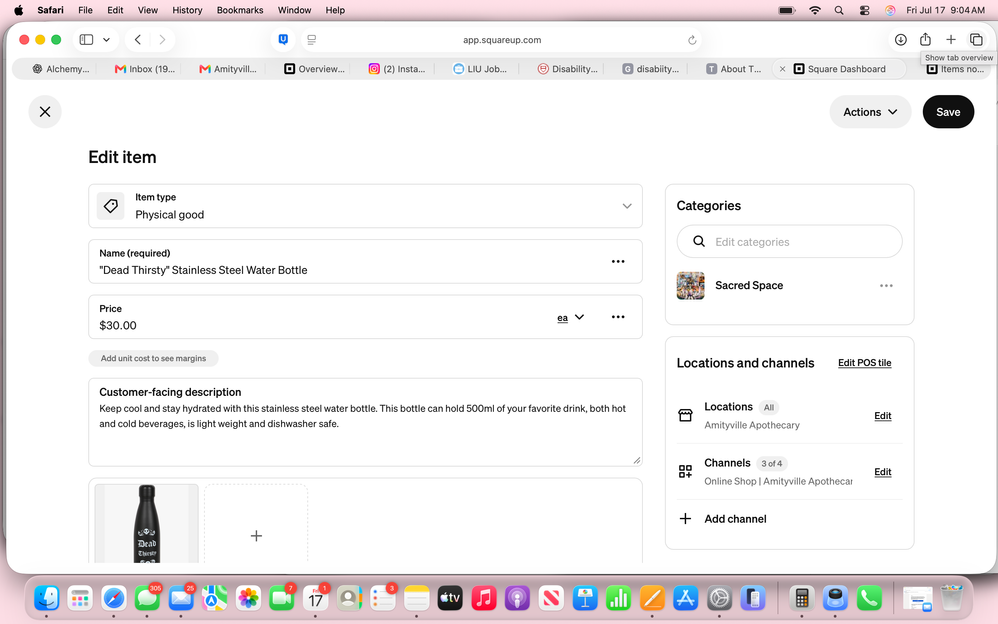Viewport: 998px width, 624px height.
Task: Open the History menu
Action: [x=187, y=10]
